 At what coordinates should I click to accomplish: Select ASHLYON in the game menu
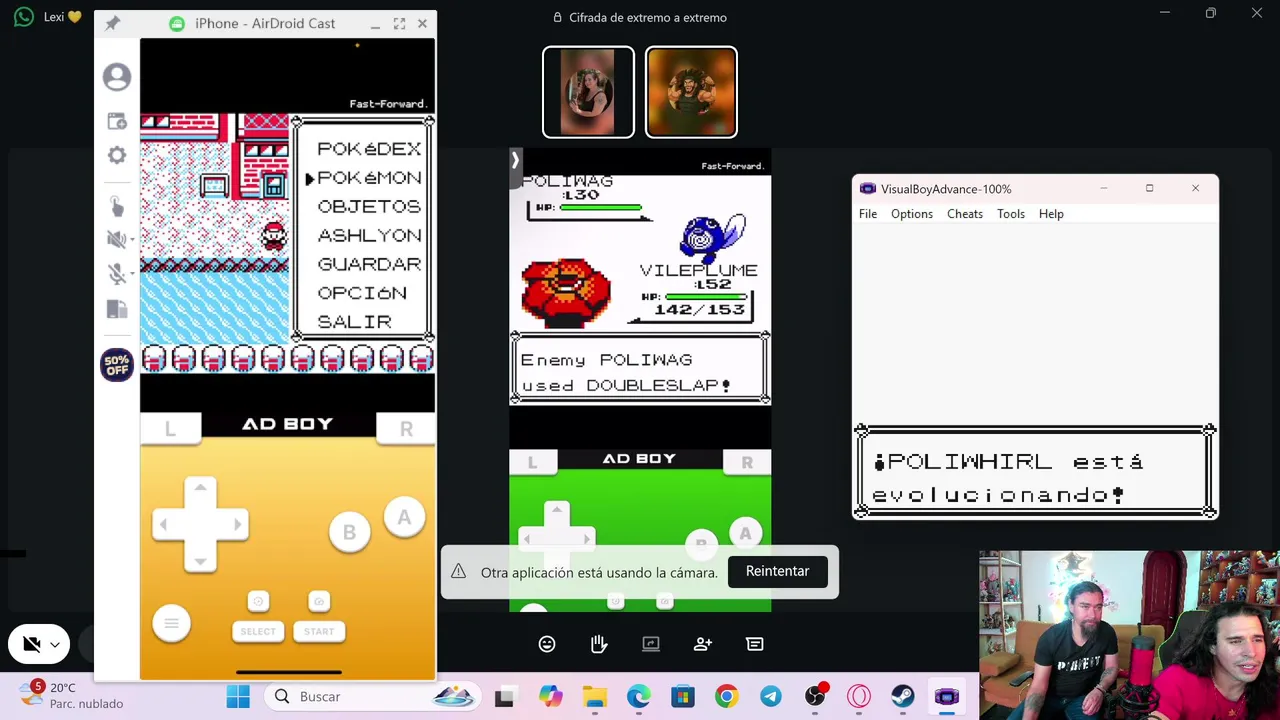coord(369,236)
